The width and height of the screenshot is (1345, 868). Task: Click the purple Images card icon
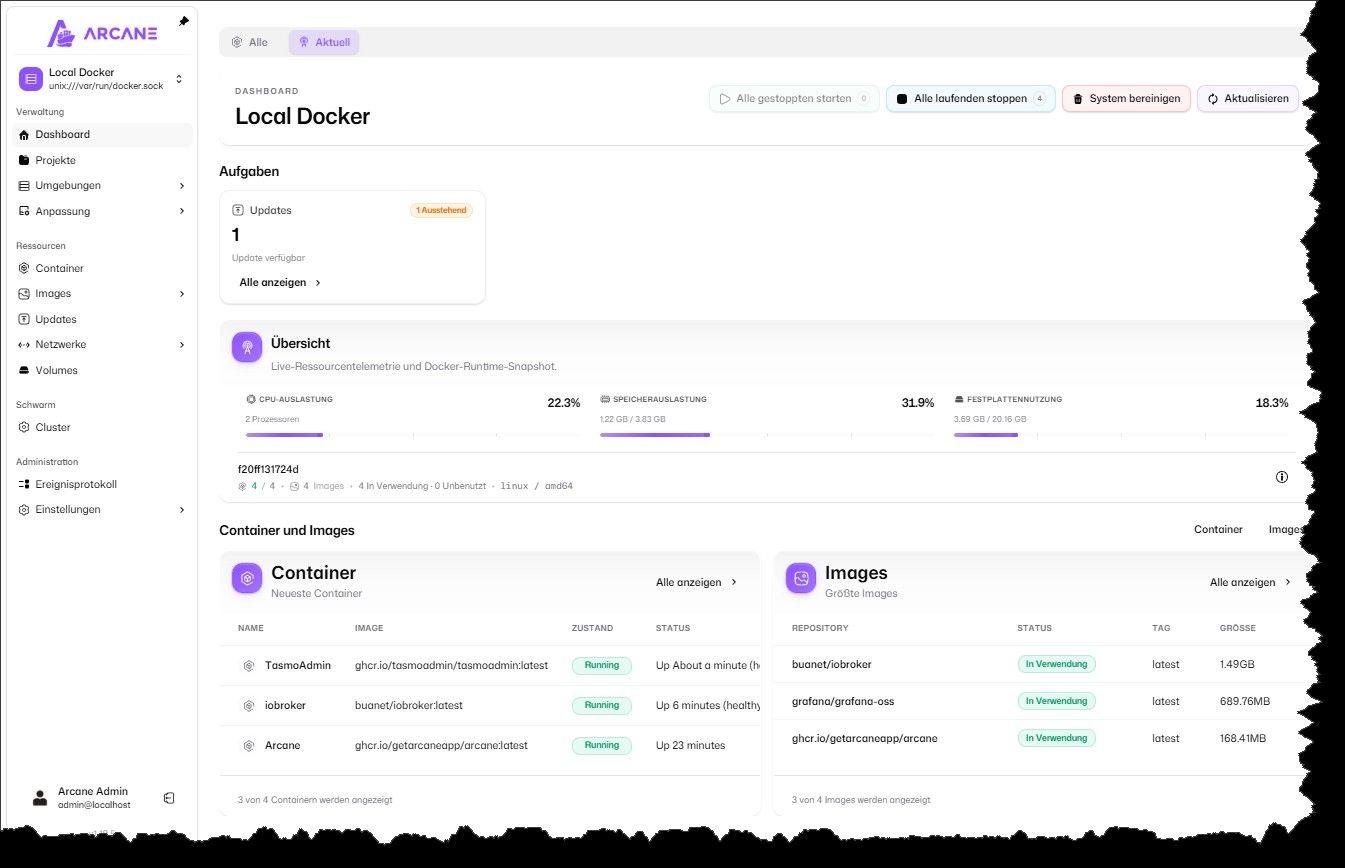[801, 578]
